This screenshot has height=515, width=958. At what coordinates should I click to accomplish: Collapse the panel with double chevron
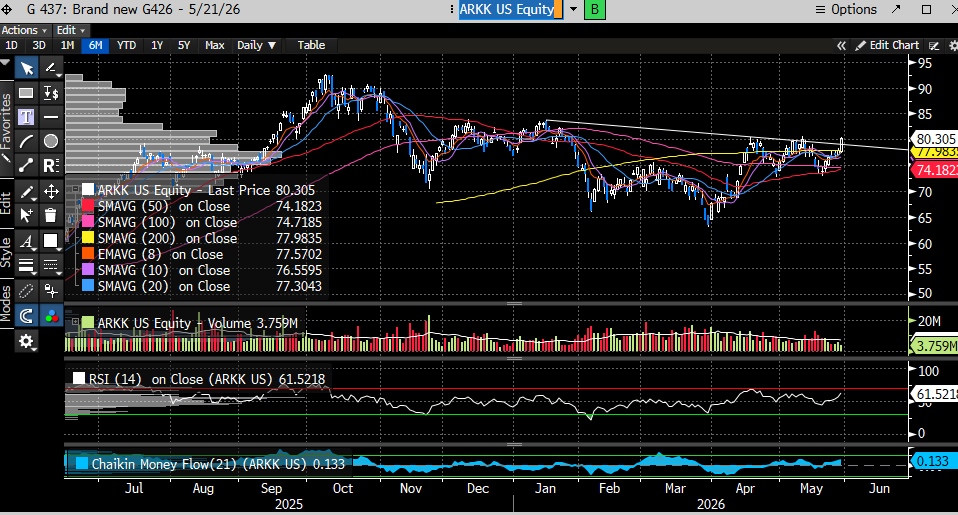click(841, 45)
